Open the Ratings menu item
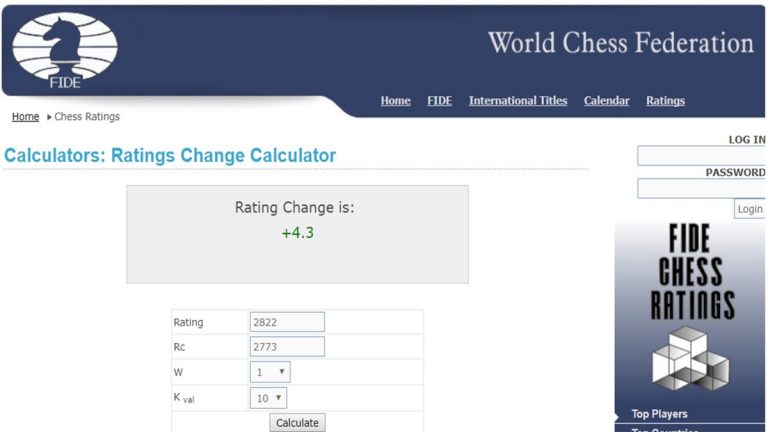Screen dimensions: 768x432 tap(665, 100)
